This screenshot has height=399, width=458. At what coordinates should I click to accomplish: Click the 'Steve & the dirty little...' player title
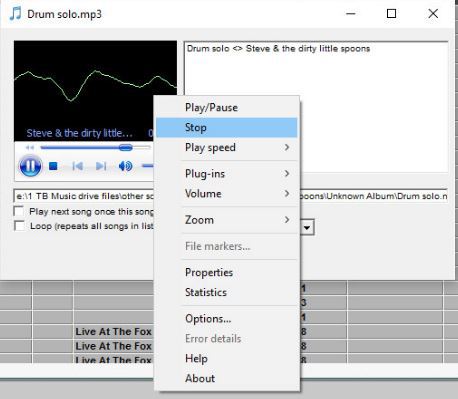pos(79,133)
